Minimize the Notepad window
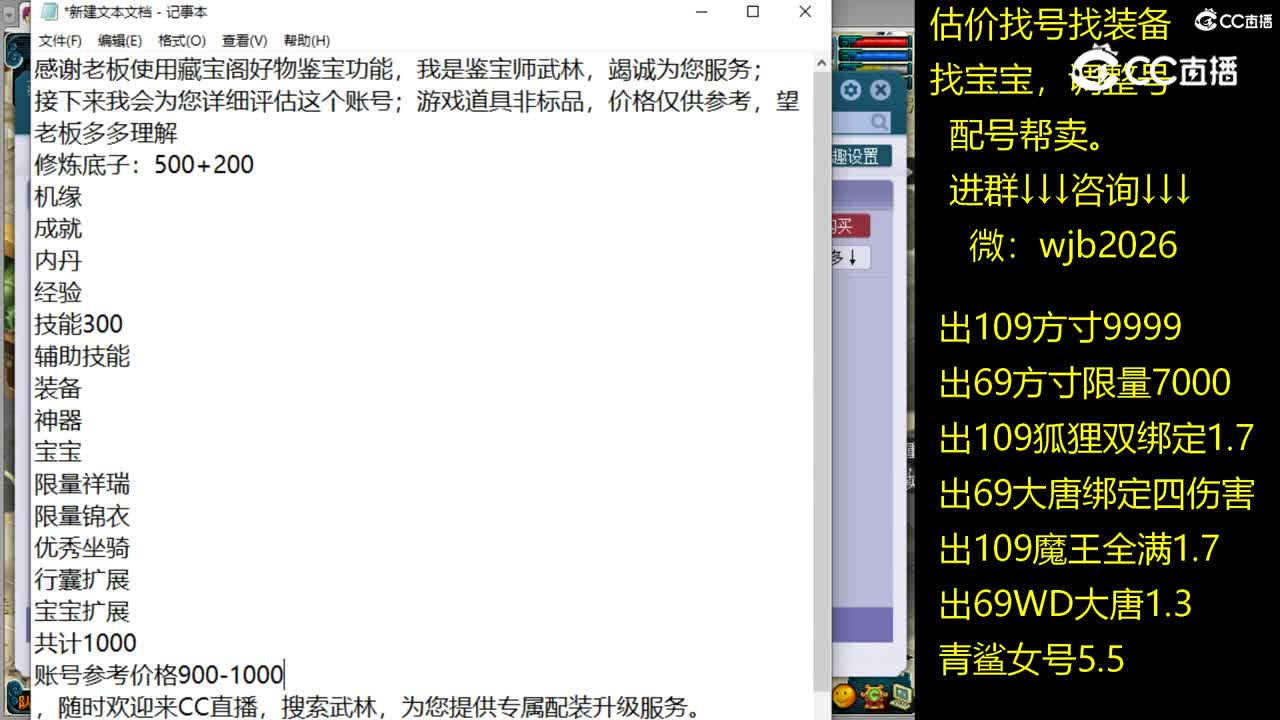This screenshot has height=720, width=1280. click(703, 12)
